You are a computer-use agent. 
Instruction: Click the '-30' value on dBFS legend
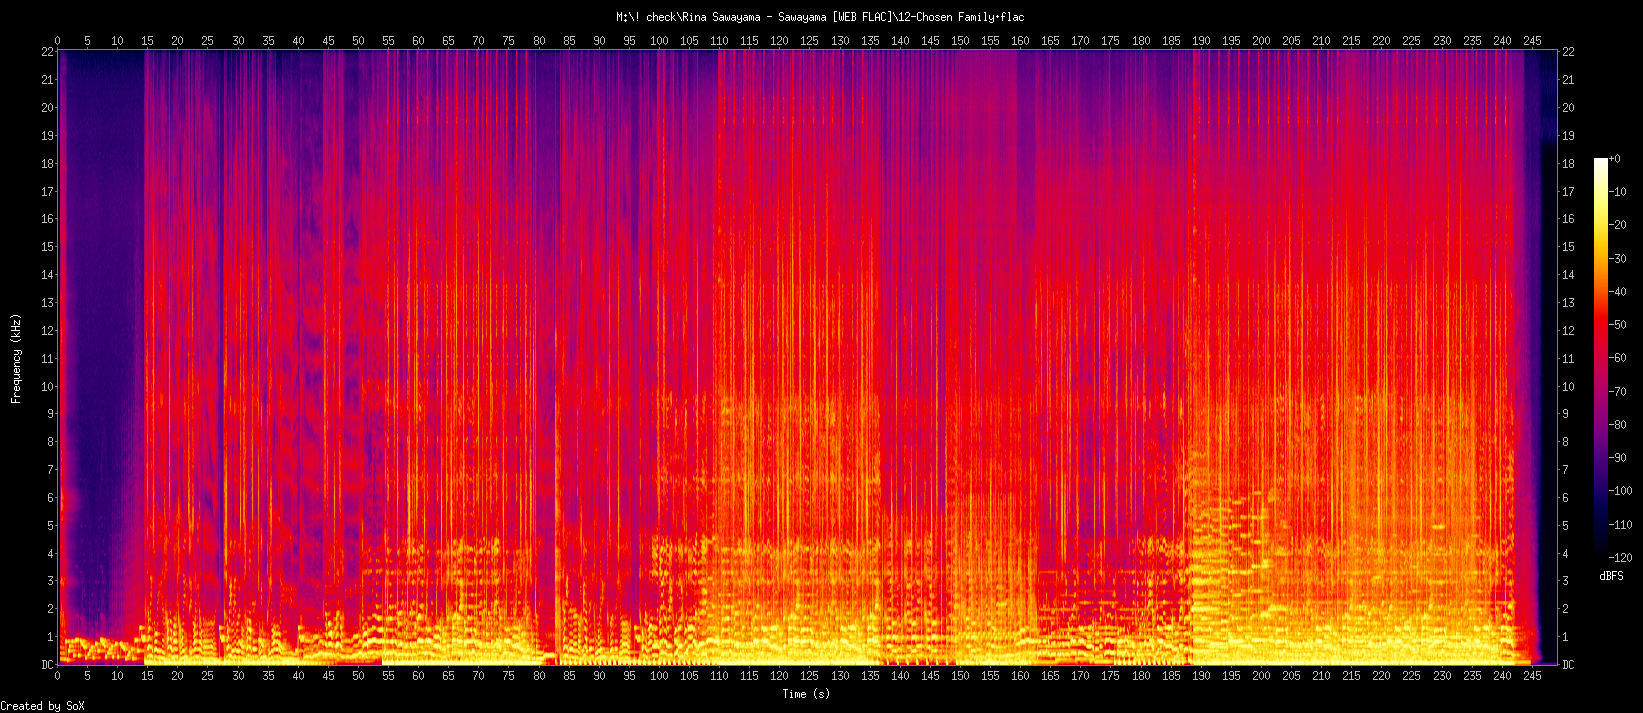(1616, 258)
